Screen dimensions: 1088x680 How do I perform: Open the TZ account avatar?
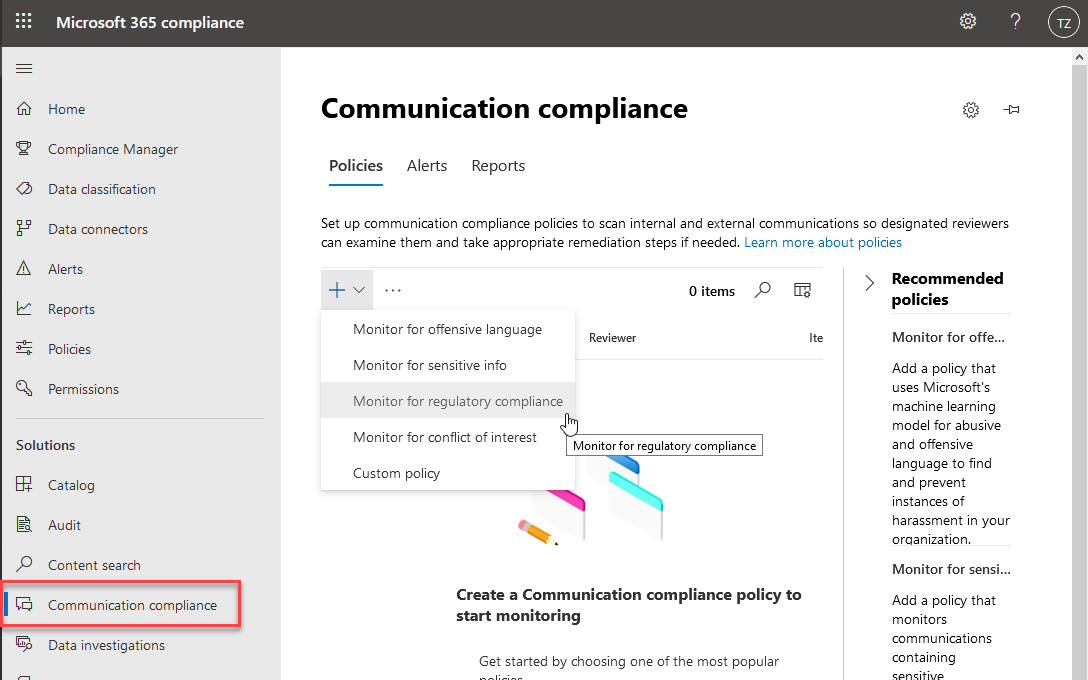click(x=1063, y=22)
